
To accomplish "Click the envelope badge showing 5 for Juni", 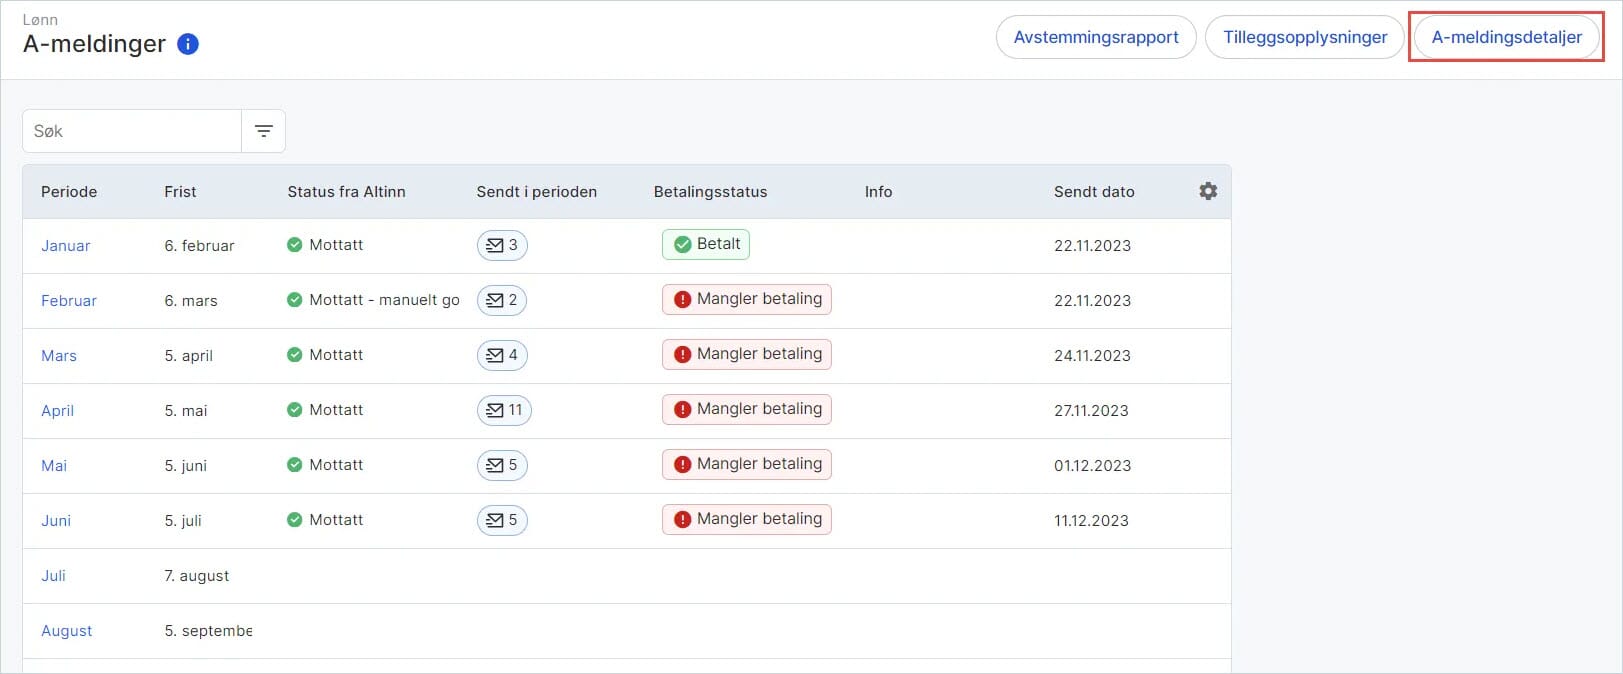I will tap(502, 520).
